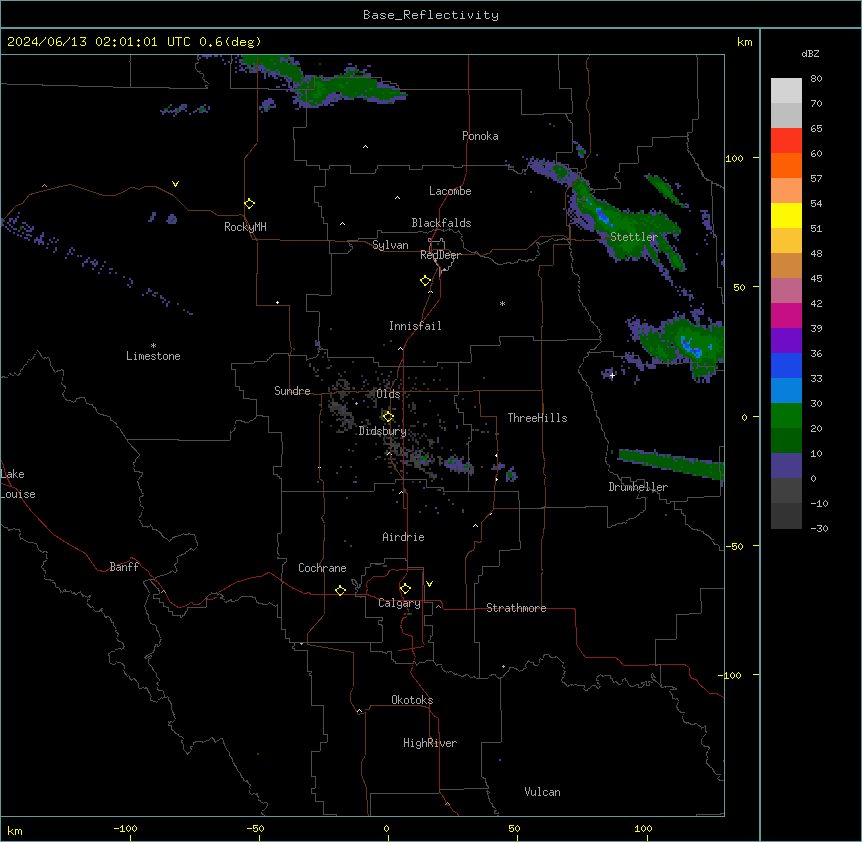Viewport: 862px width, 842px height.
Task: Click the Didsbury town label
Action: coord(383,431)
